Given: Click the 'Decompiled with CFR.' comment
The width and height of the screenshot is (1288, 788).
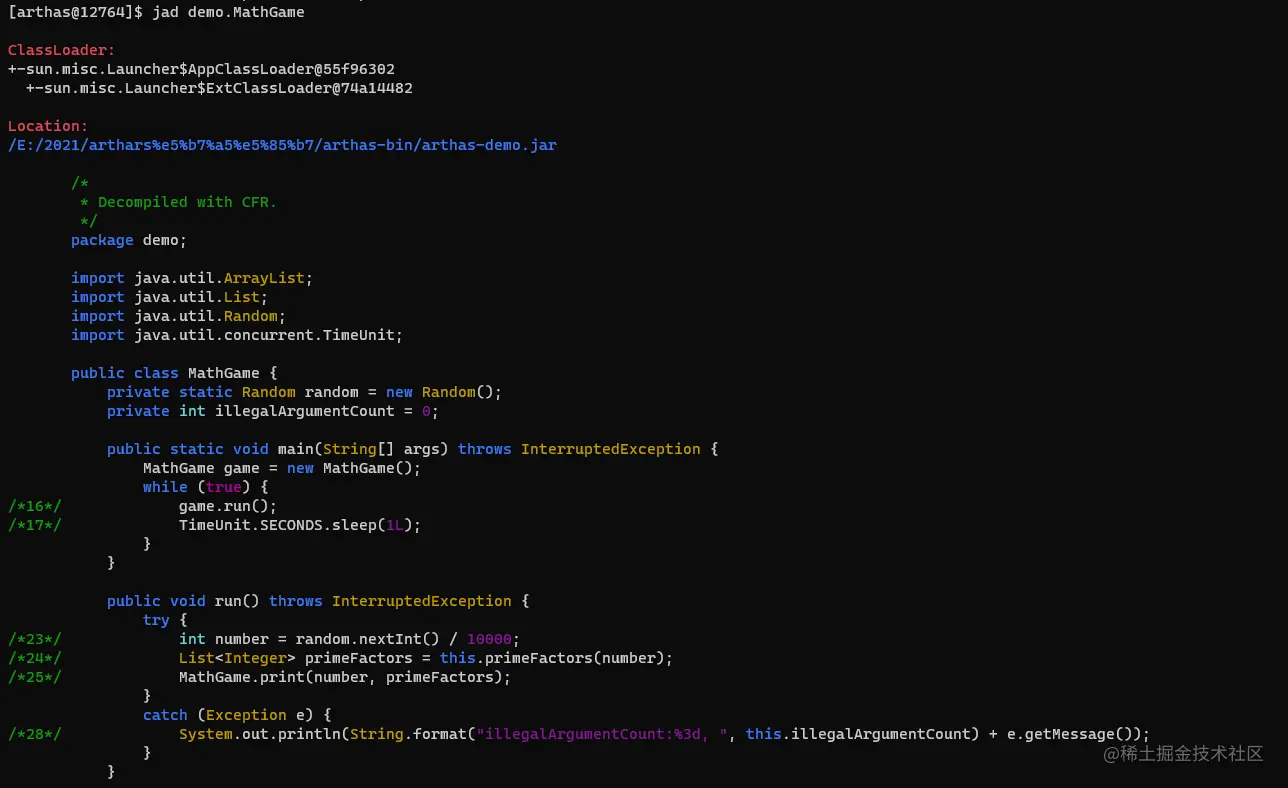Looking at the screenshot, I should pyautogui.click(x=187, y=202).
